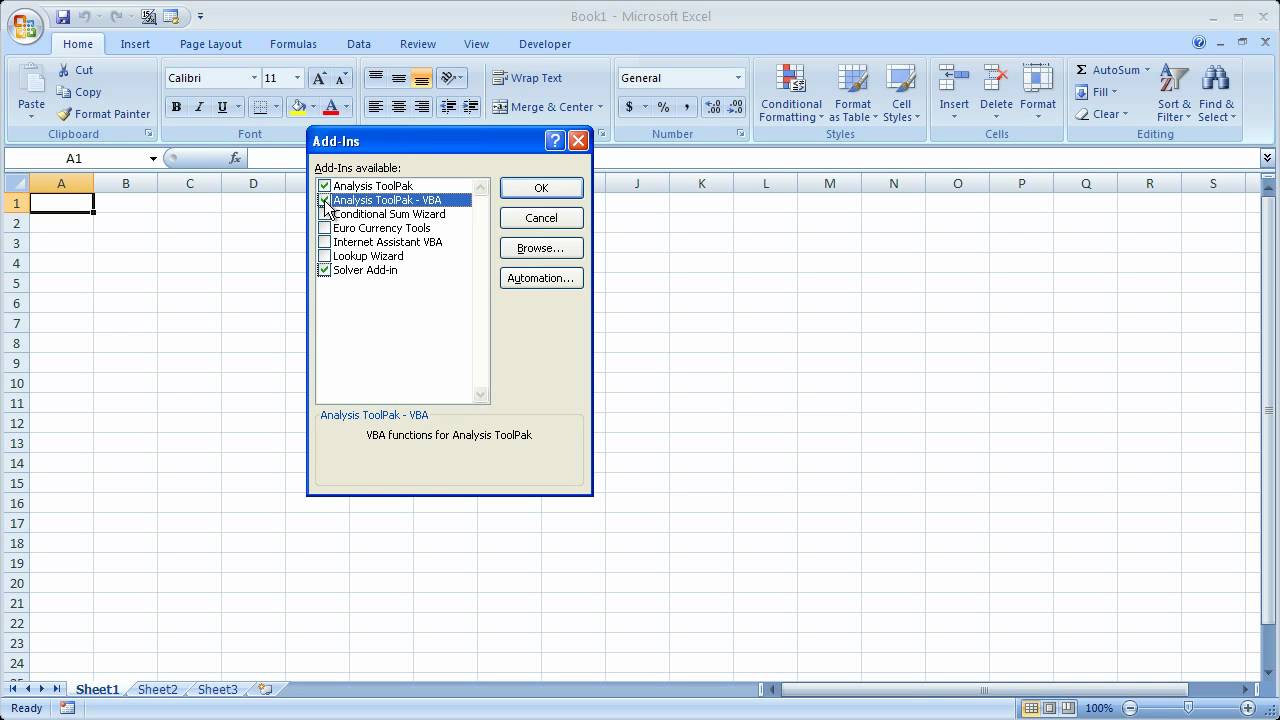Click the Excel Help question icon
Screen dimensions: 1280x720
click(1199, 43)
